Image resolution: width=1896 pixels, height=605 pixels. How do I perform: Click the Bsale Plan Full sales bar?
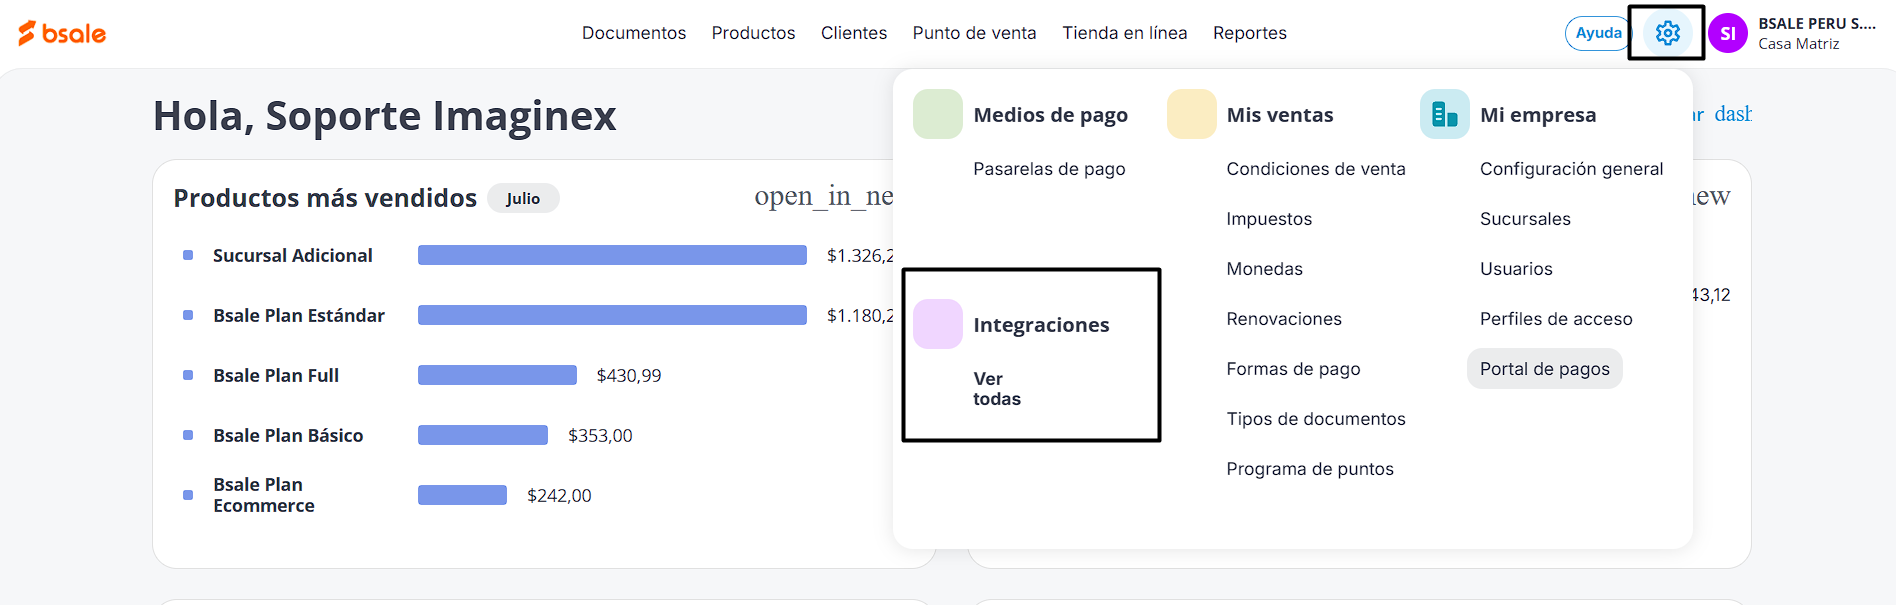pyautogui.click(x=497, y=375)
